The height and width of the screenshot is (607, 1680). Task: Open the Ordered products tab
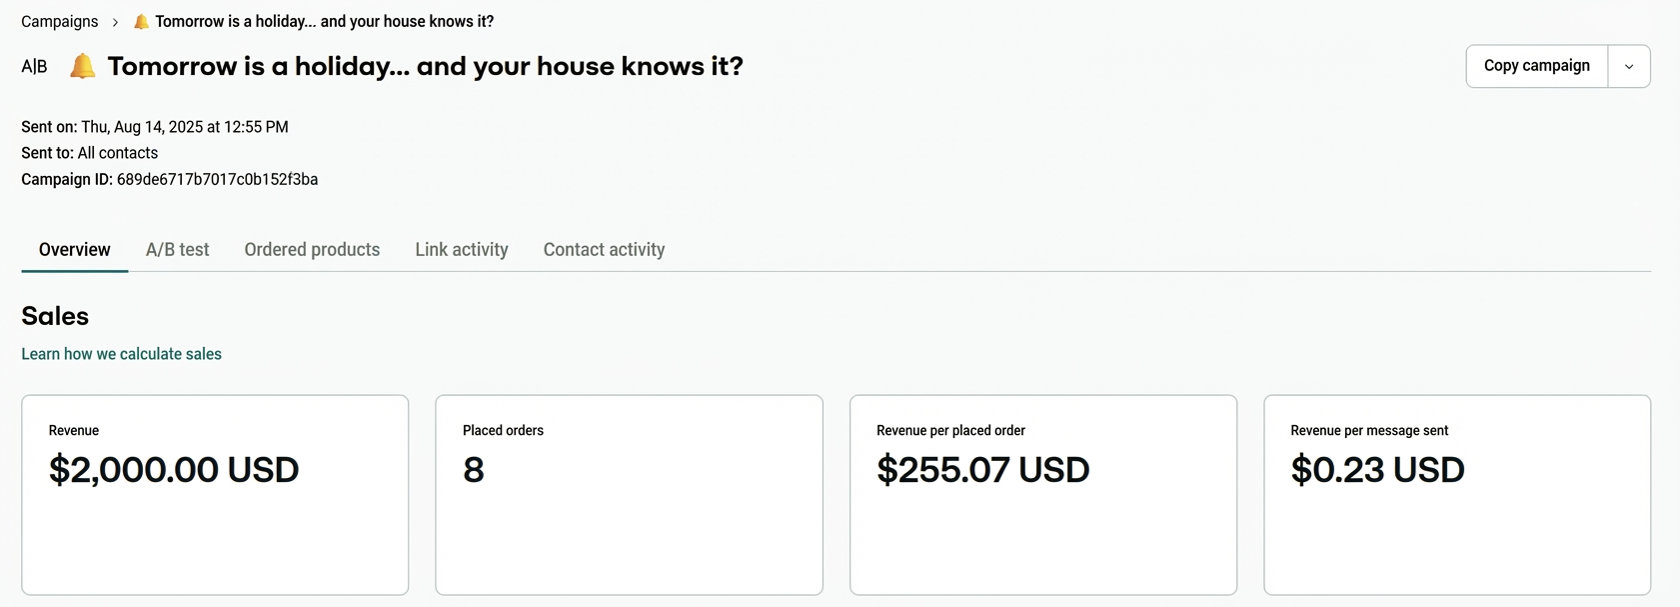point(312,249)
